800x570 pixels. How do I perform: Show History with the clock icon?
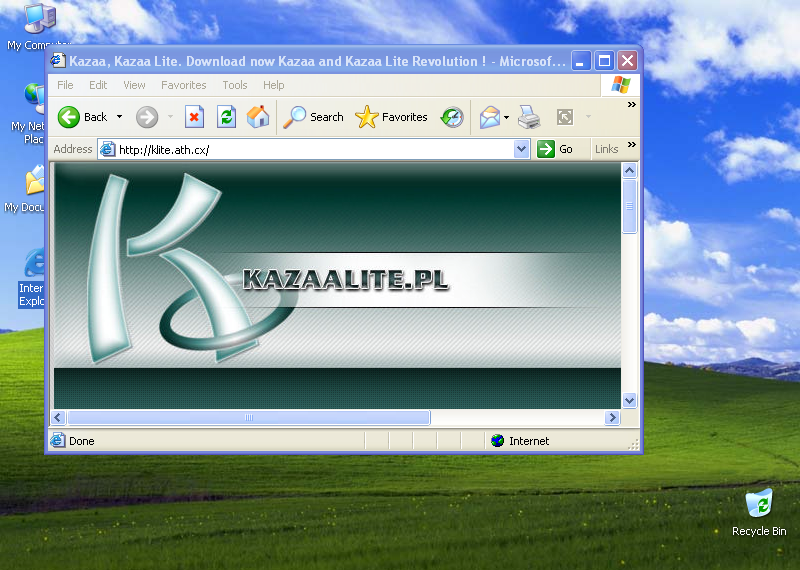click(x=452, y=117)
